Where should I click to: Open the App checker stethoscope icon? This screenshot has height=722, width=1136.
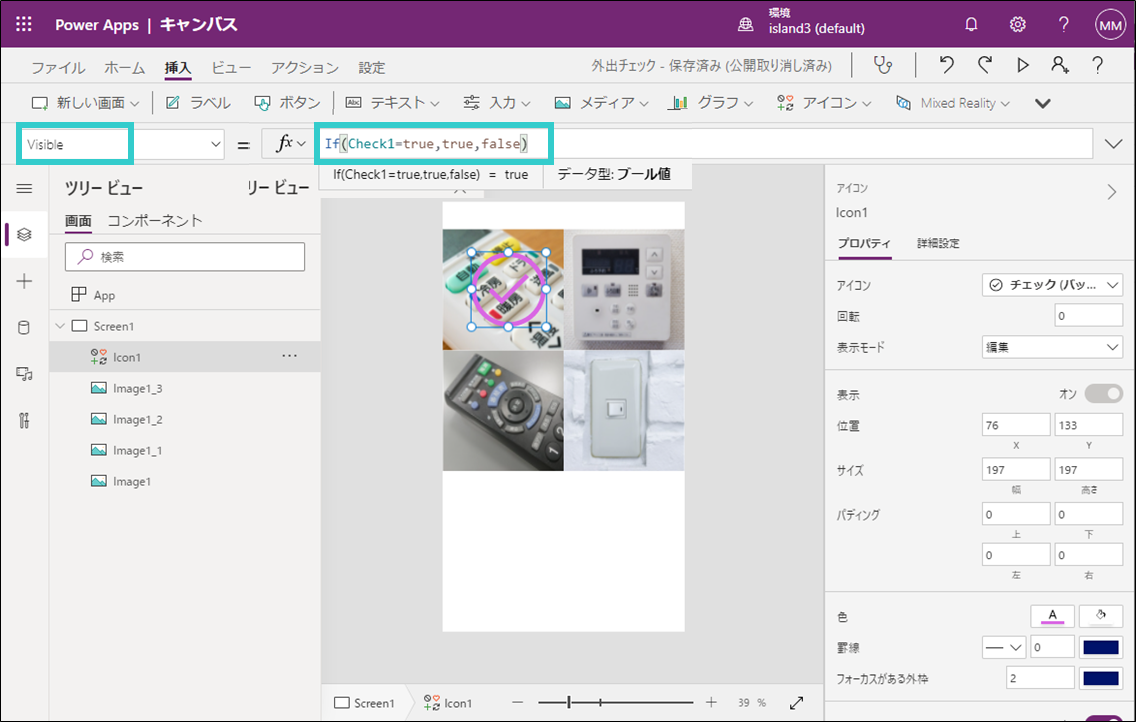coord(883,65)
